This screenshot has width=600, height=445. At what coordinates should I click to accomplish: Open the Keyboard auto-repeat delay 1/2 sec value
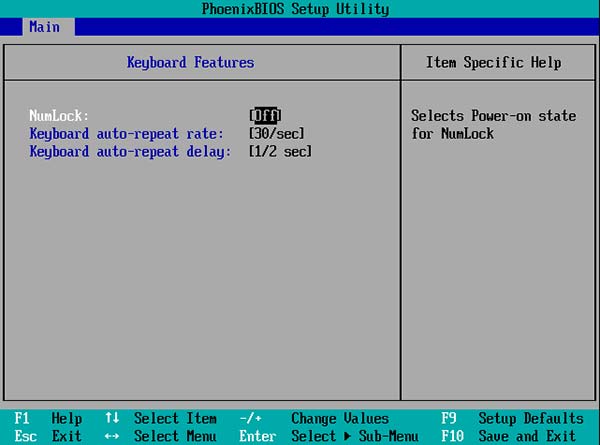(280, 152)
